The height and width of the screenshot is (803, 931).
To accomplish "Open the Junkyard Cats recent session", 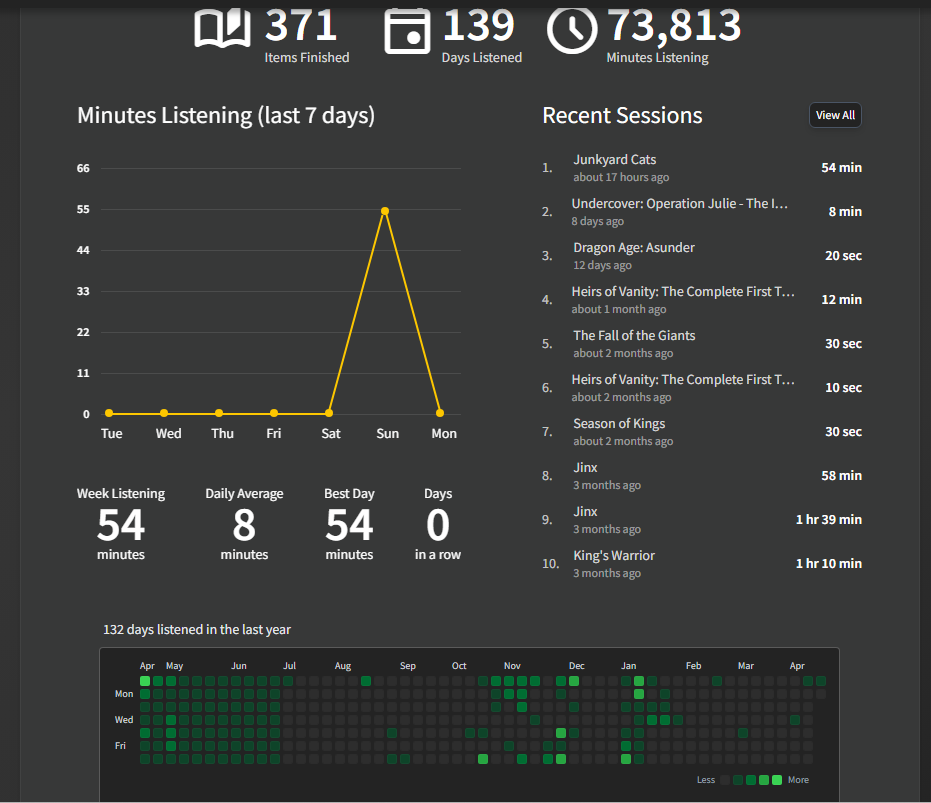I will coord(614,160).
